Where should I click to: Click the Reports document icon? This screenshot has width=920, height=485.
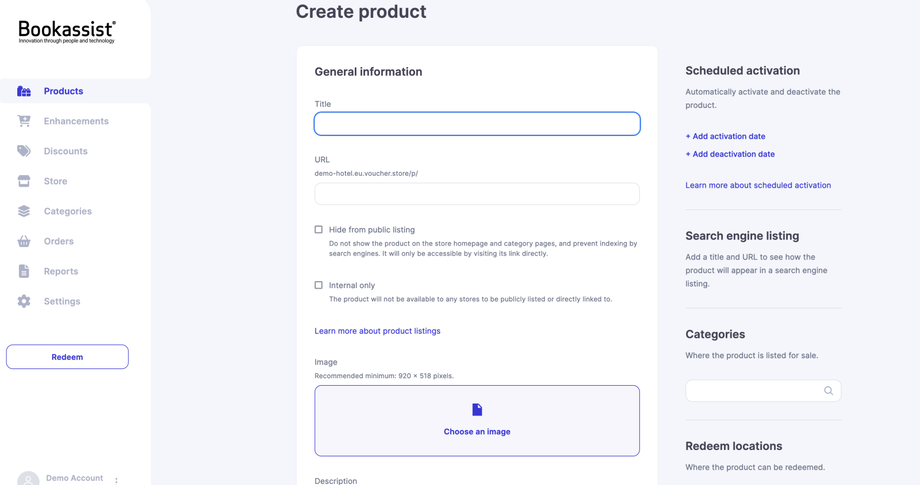click(x=24, y=271)
